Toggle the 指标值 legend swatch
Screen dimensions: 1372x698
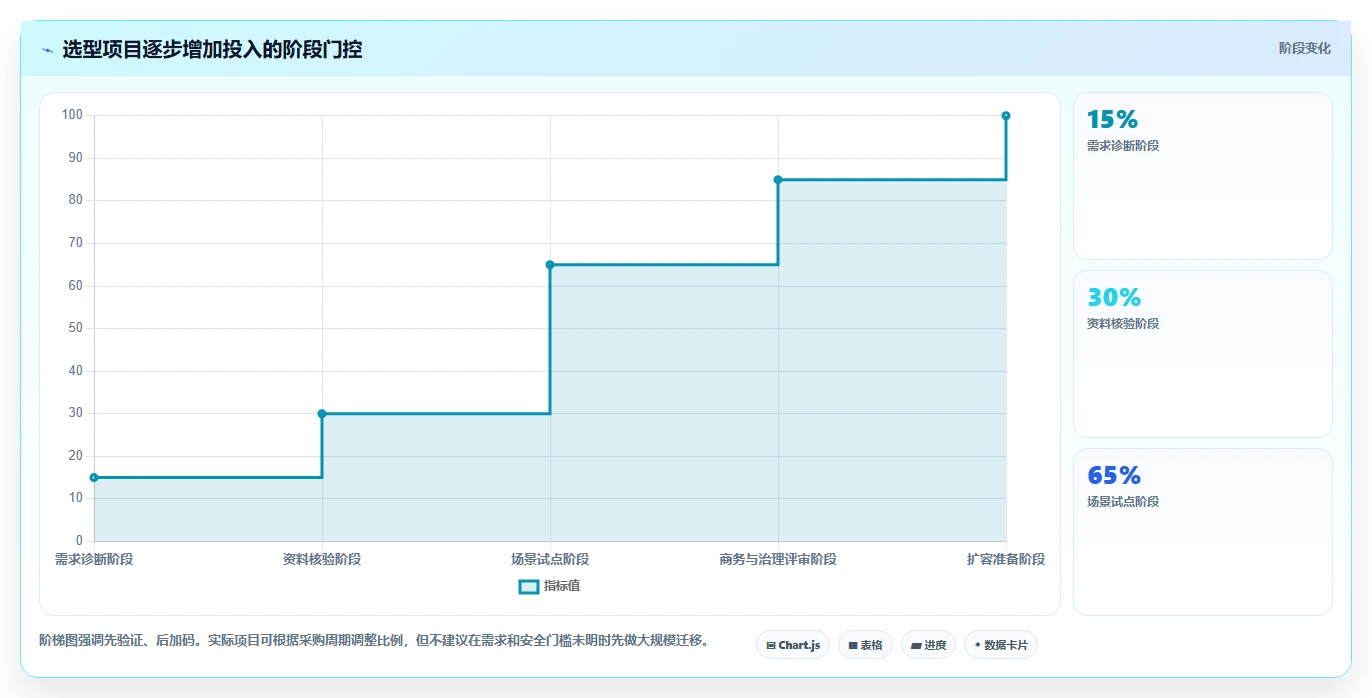coord(529,586)
